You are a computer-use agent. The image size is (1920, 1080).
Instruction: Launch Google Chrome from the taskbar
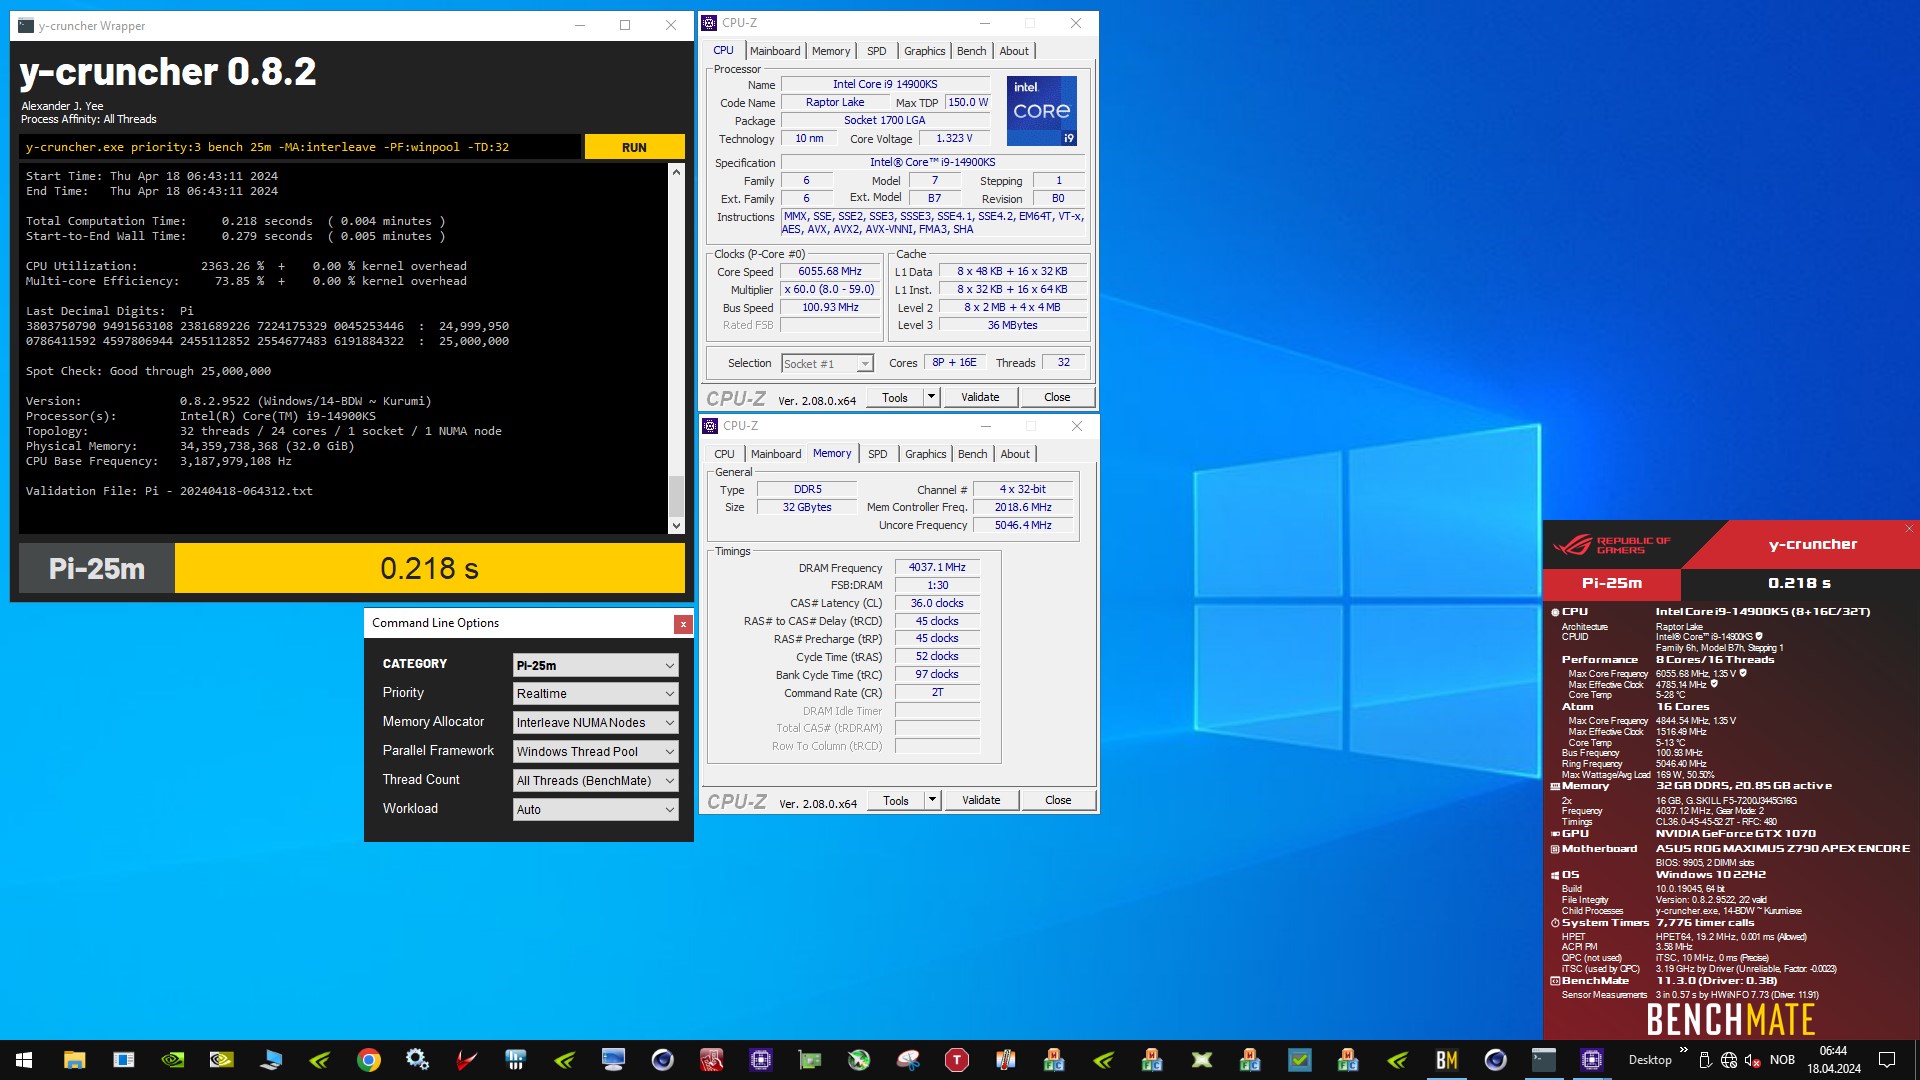369,1060
